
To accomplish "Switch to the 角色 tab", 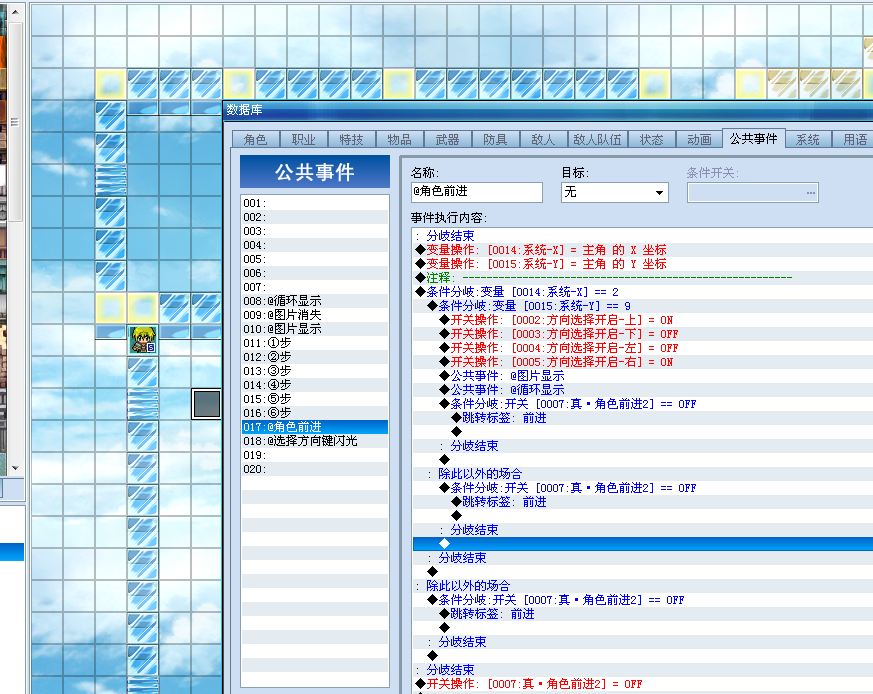I will (255, 139).
